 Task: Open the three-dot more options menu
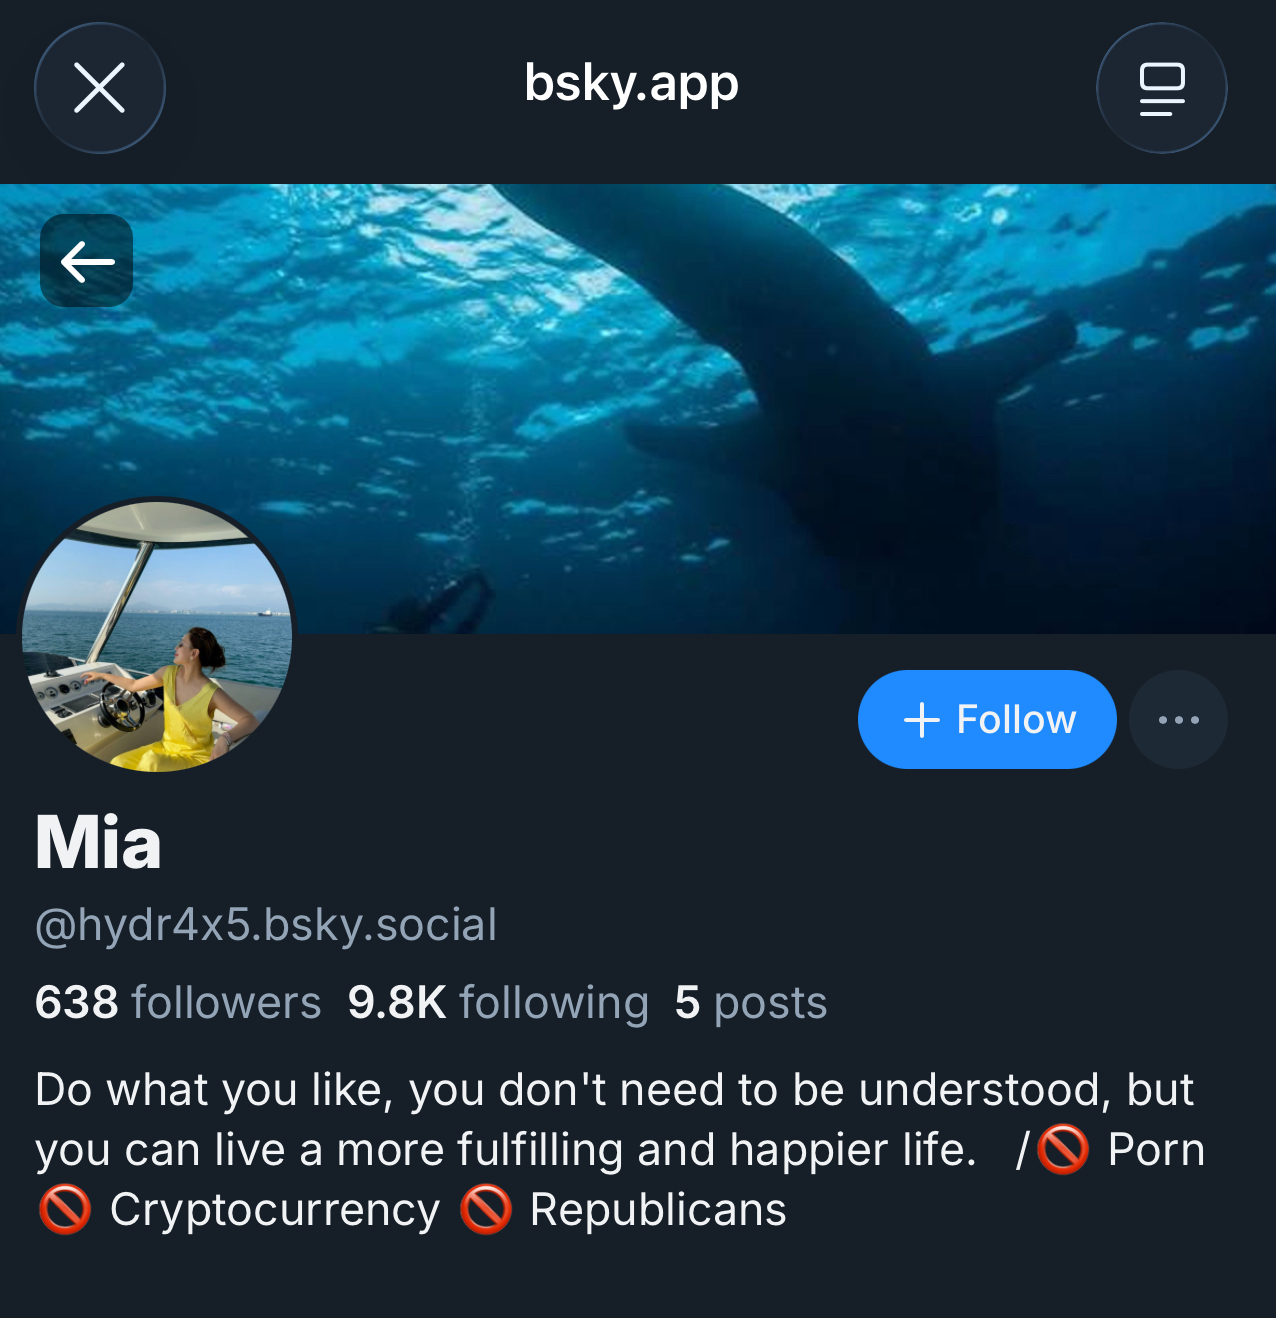(x=1178, y=720)
